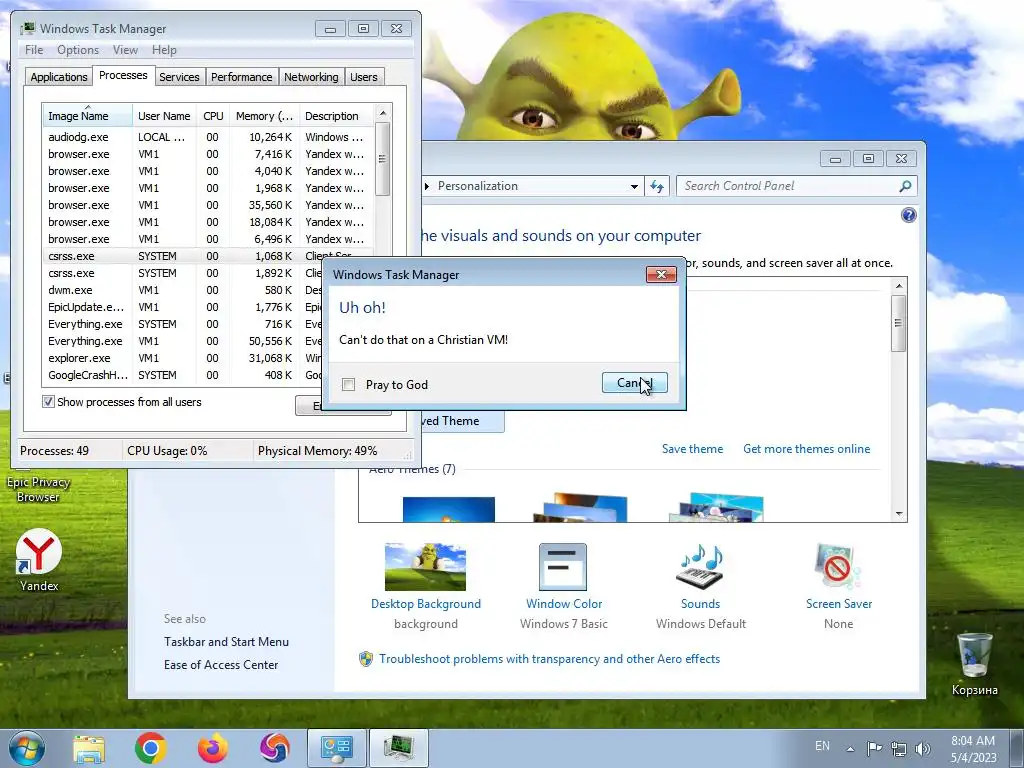The width and height of the screenshot is (1024, 768).
Task: Launch Google Chrome from the taskbar
Action: [151, 748]
